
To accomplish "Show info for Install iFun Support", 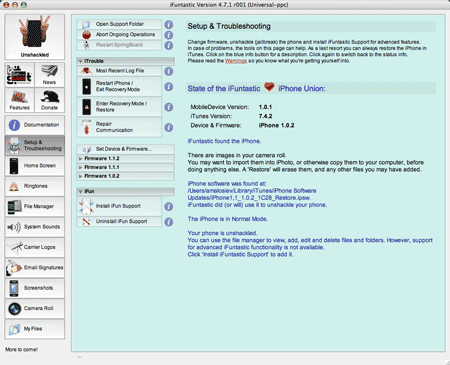I will [169, 206].
